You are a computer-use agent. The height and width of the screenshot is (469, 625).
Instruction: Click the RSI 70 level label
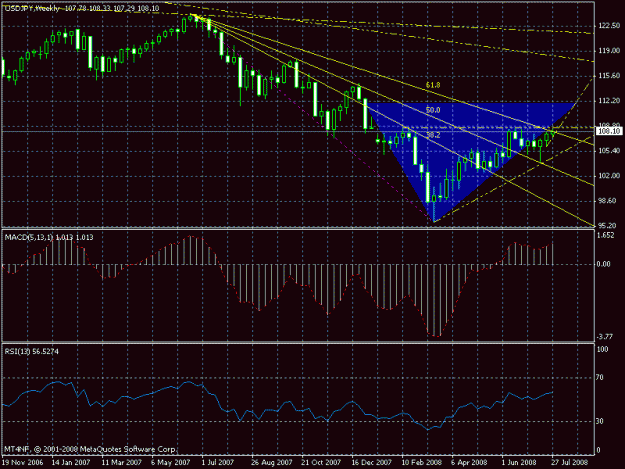point(599,377)
